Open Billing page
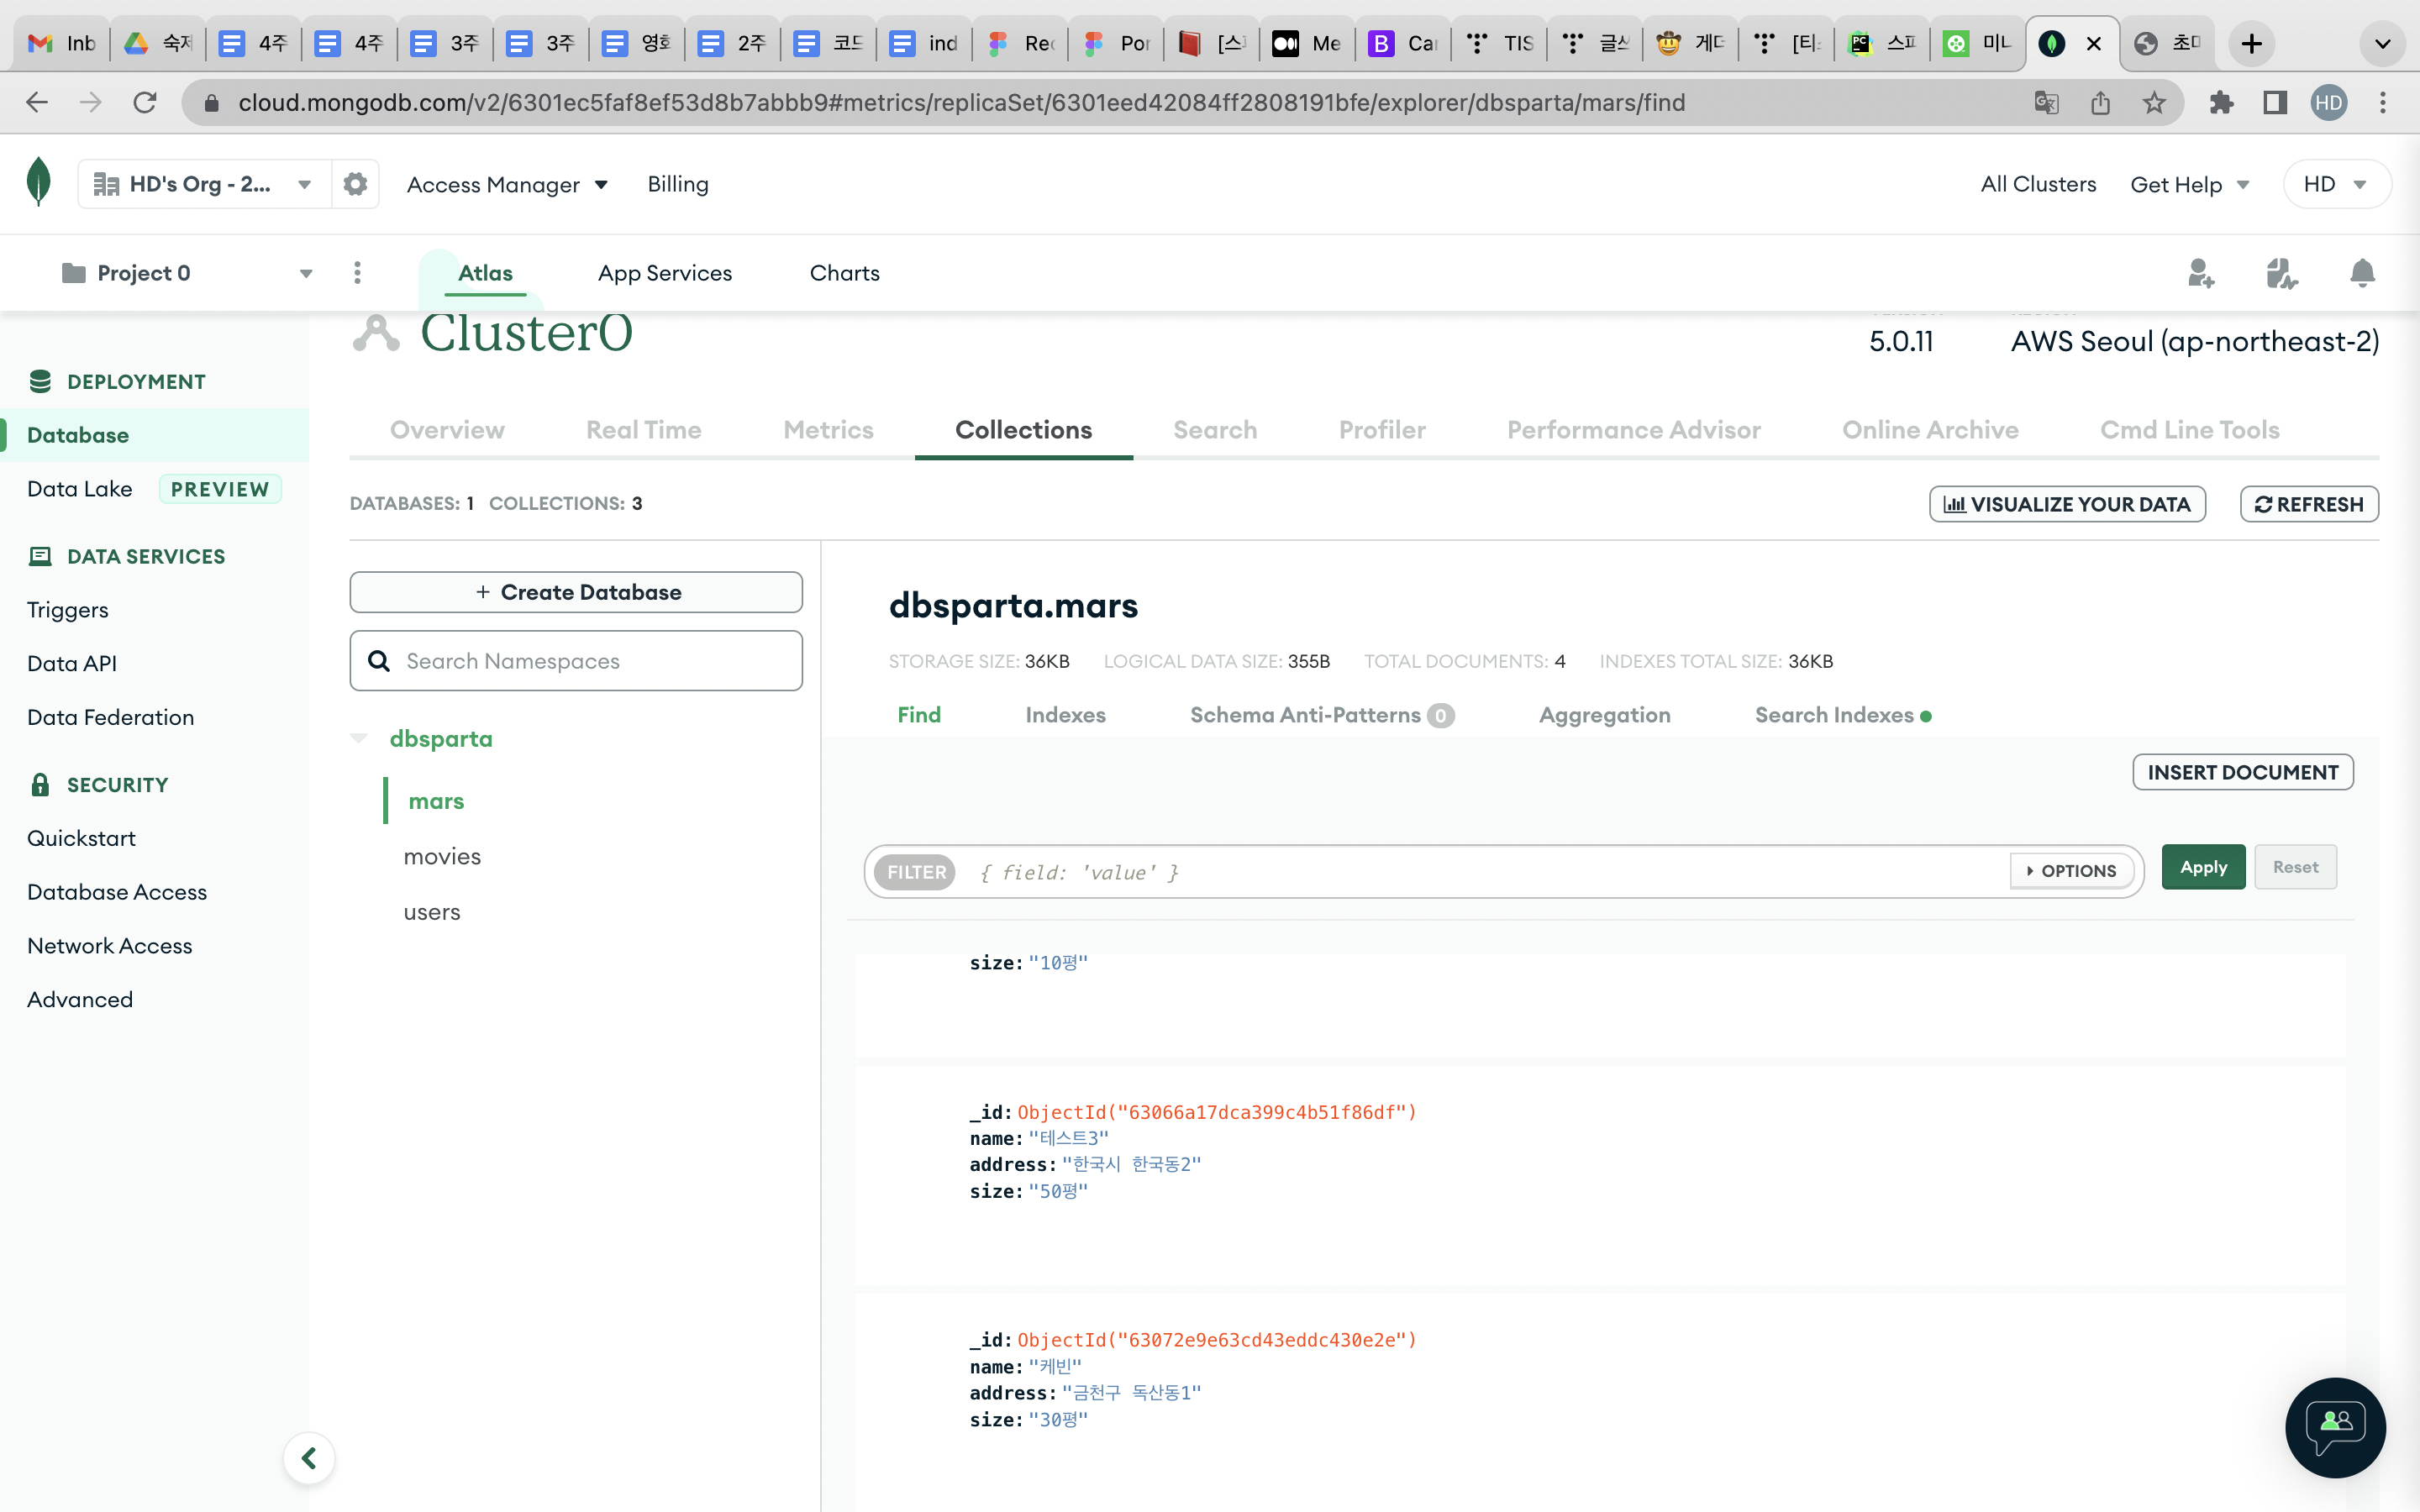Screen dimensions: 2420x1512 point(678,184)
